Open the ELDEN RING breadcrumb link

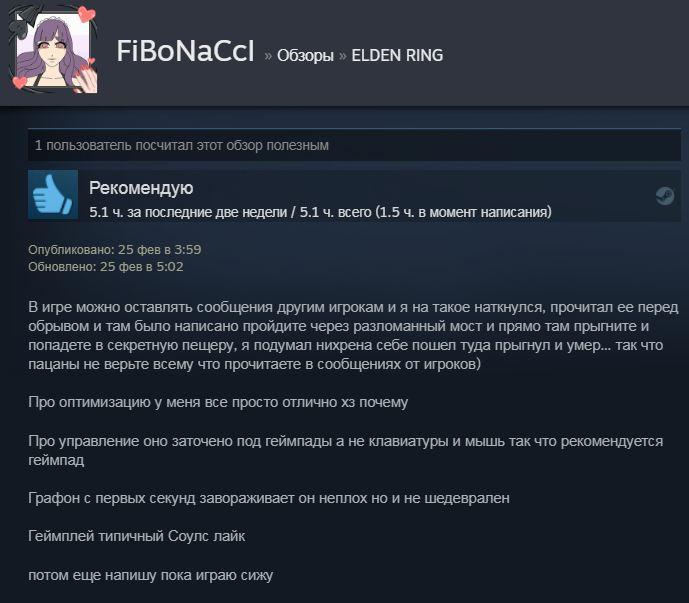tap(397, 55)
